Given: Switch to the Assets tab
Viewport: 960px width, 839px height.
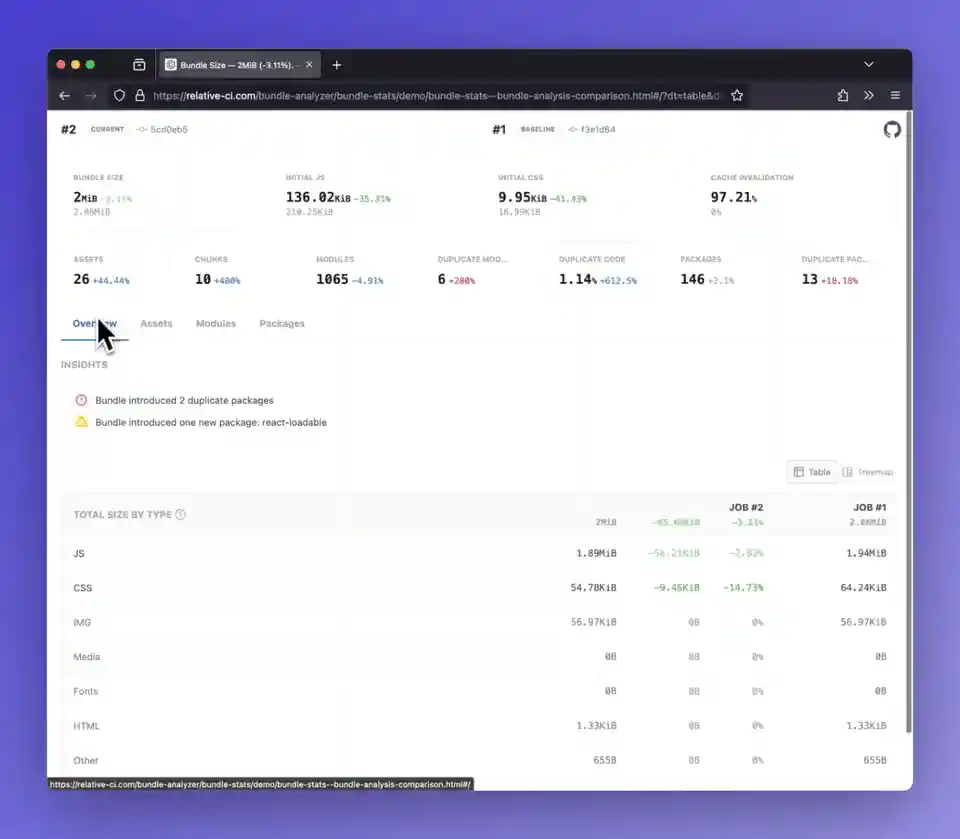Looking at the screenshot, I should click(156, 323).
